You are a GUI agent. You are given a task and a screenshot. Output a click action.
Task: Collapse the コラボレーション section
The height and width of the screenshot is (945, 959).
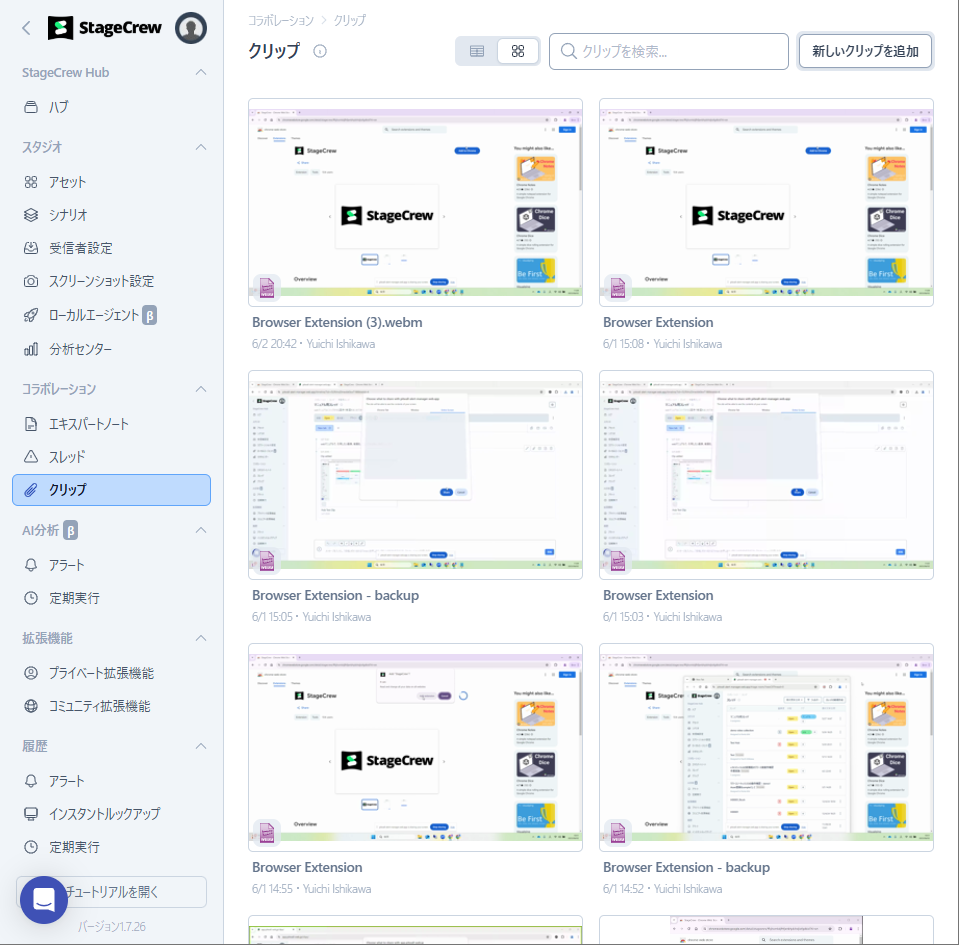click(201, 389)
